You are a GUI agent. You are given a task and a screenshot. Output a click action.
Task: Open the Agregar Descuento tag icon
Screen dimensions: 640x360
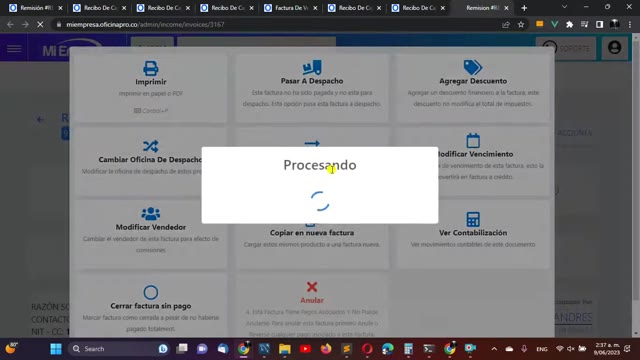(x=473, y=67)
